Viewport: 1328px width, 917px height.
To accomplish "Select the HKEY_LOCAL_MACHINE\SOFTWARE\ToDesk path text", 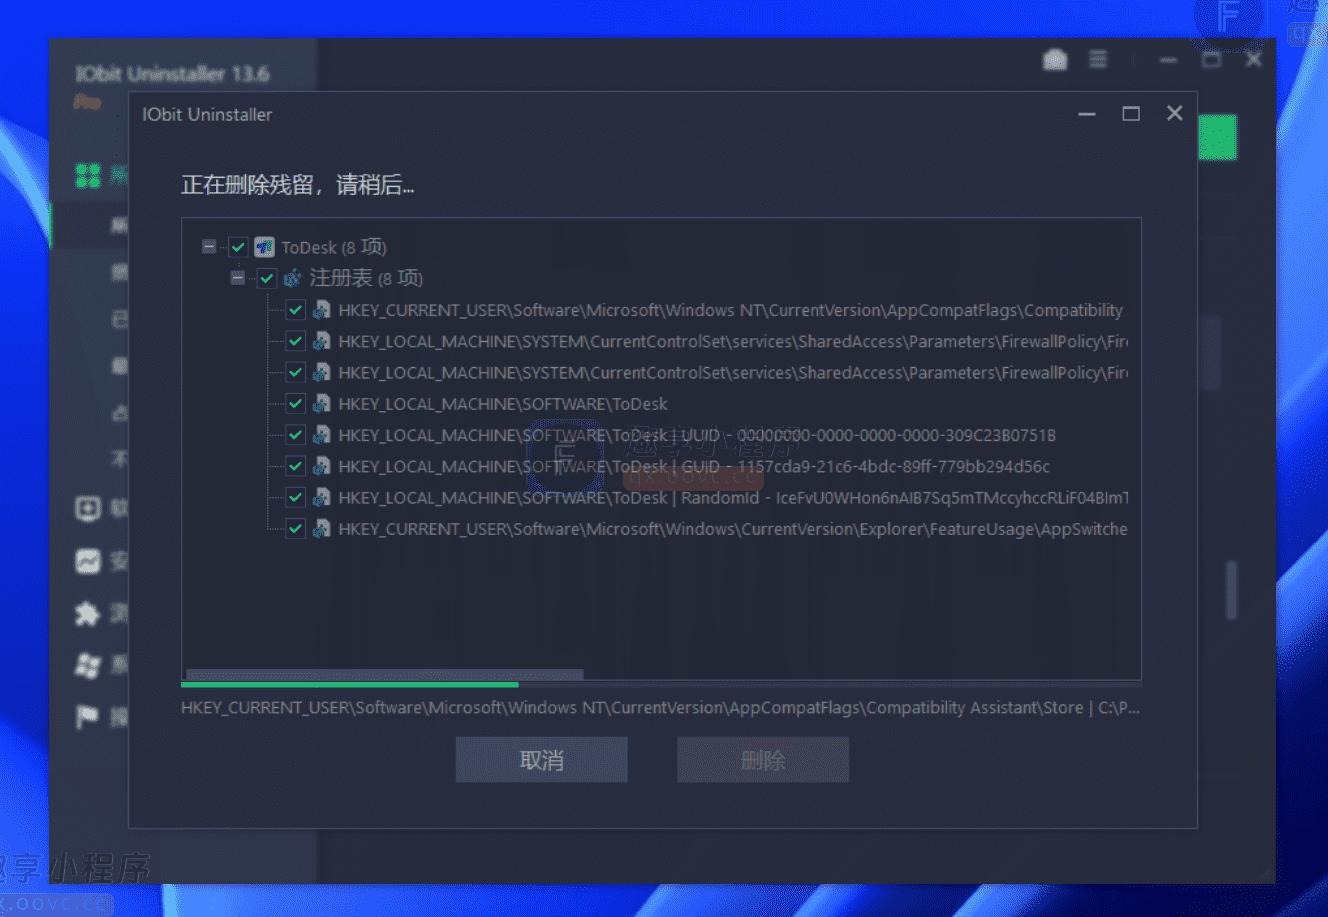I will (x=503, y=404).
